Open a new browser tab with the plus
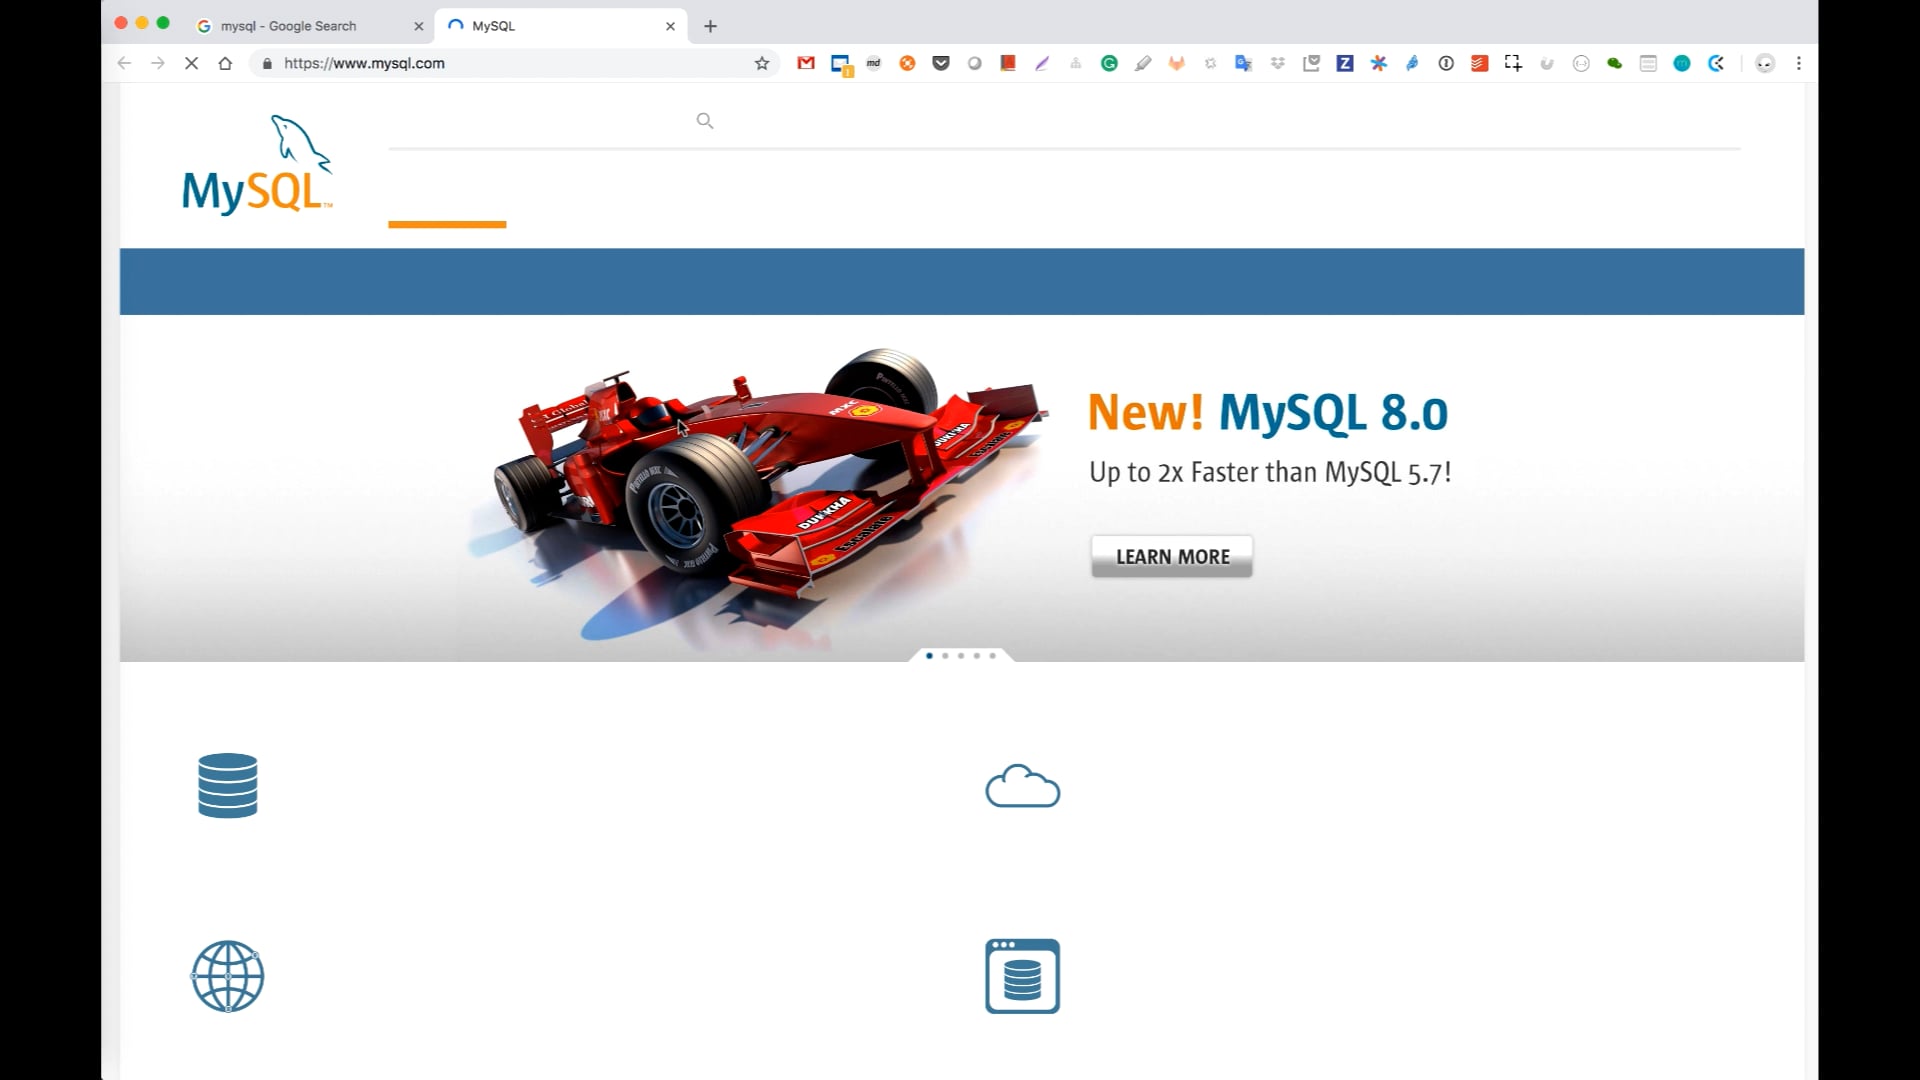 tap(710, 25)
